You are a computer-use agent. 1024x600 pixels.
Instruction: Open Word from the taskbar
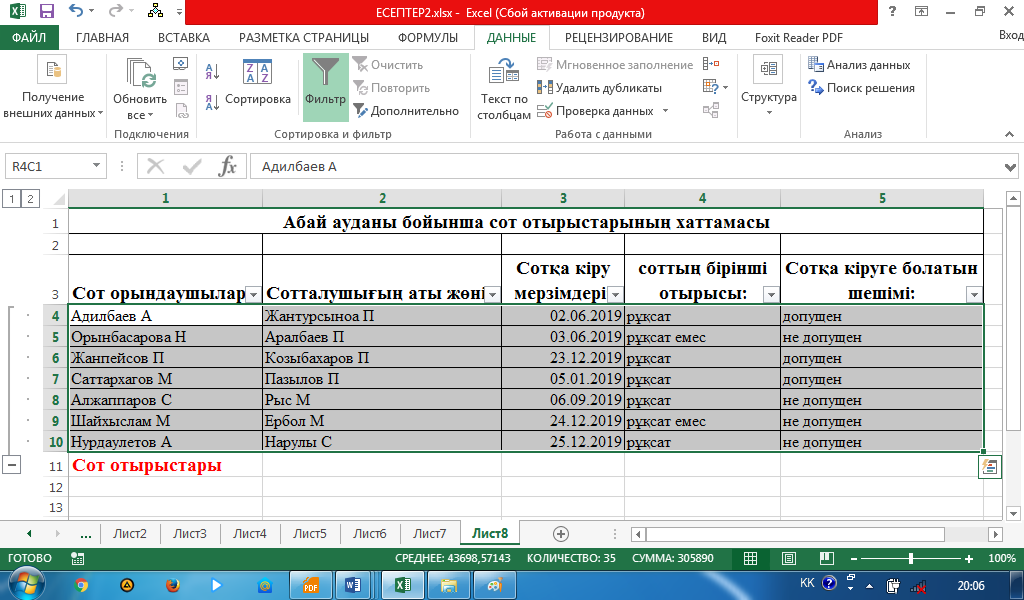[353, 585]
